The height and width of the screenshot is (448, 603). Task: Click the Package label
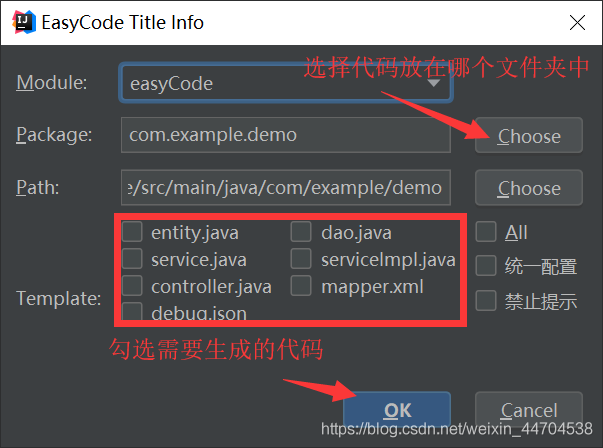point(54,135)
